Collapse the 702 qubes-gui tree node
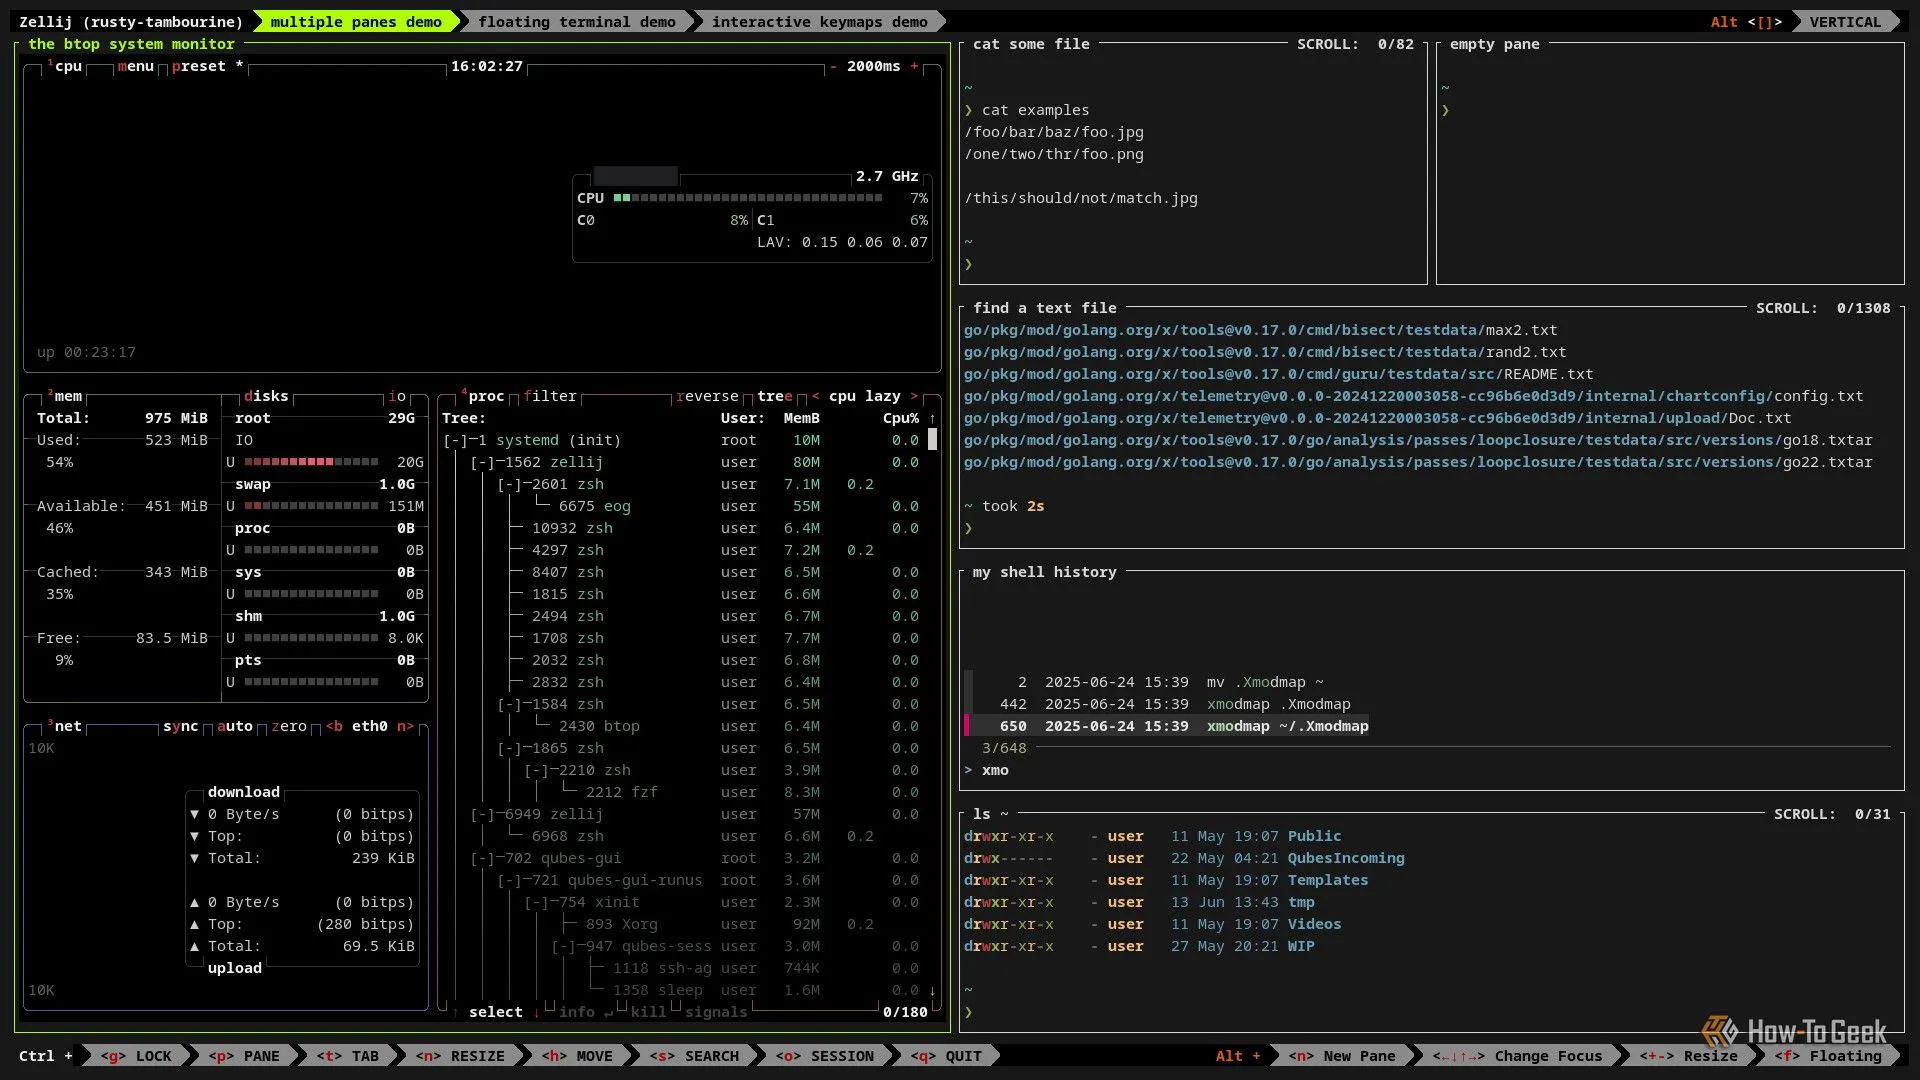The width and height of the screenshot is (1920, 1080). (482, 859)
